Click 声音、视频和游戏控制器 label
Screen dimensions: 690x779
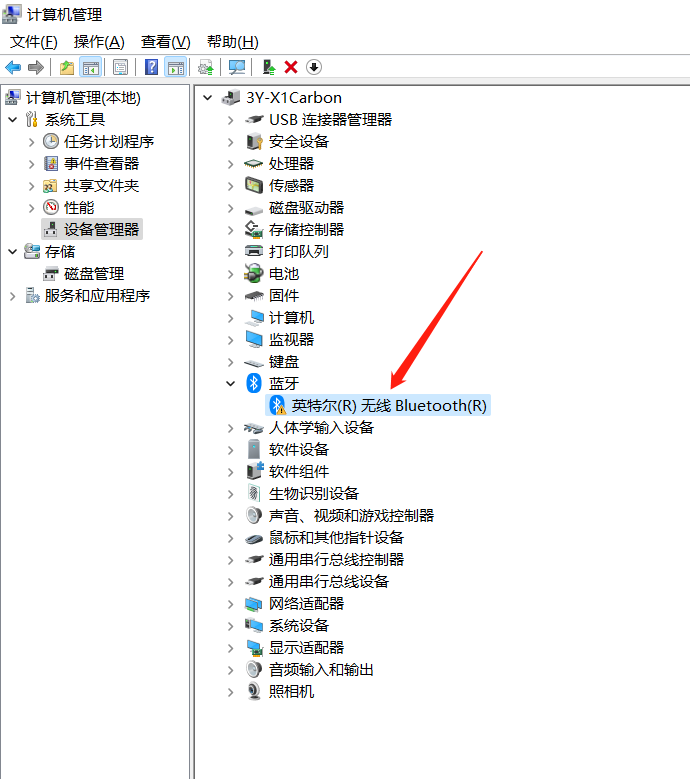(351, 516)
